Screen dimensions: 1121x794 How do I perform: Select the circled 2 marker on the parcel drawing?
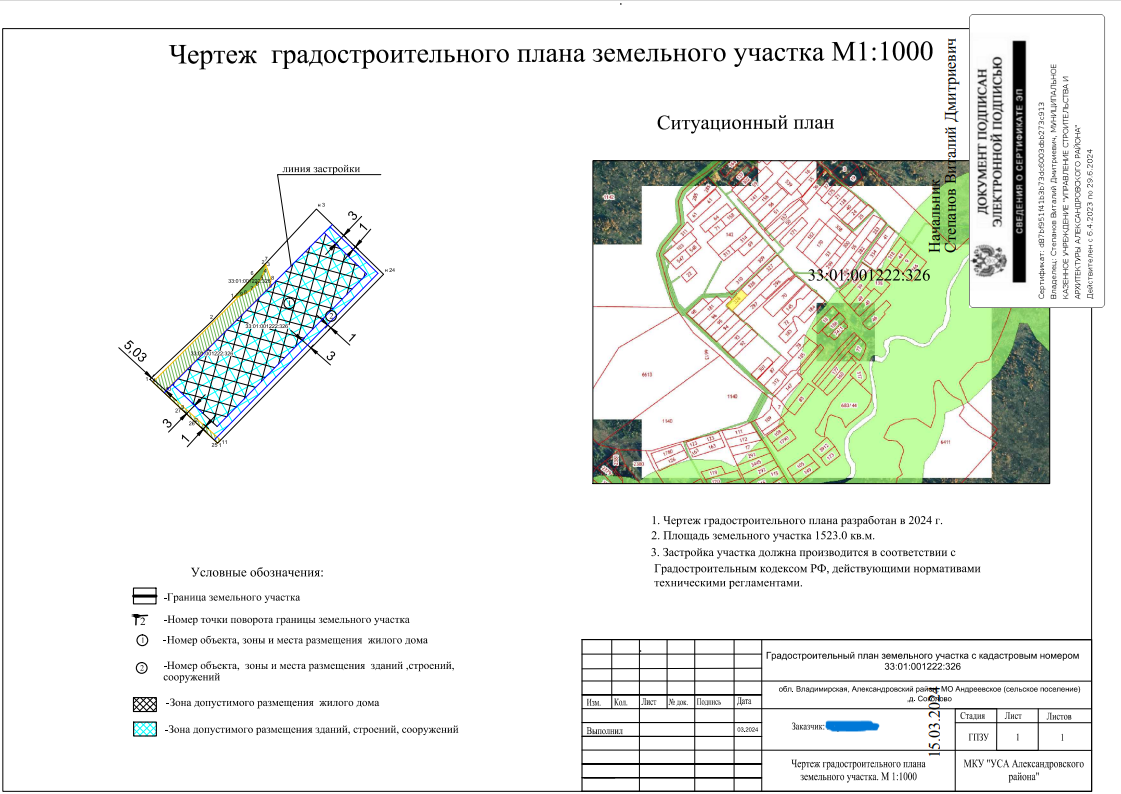tap(331, 316)
